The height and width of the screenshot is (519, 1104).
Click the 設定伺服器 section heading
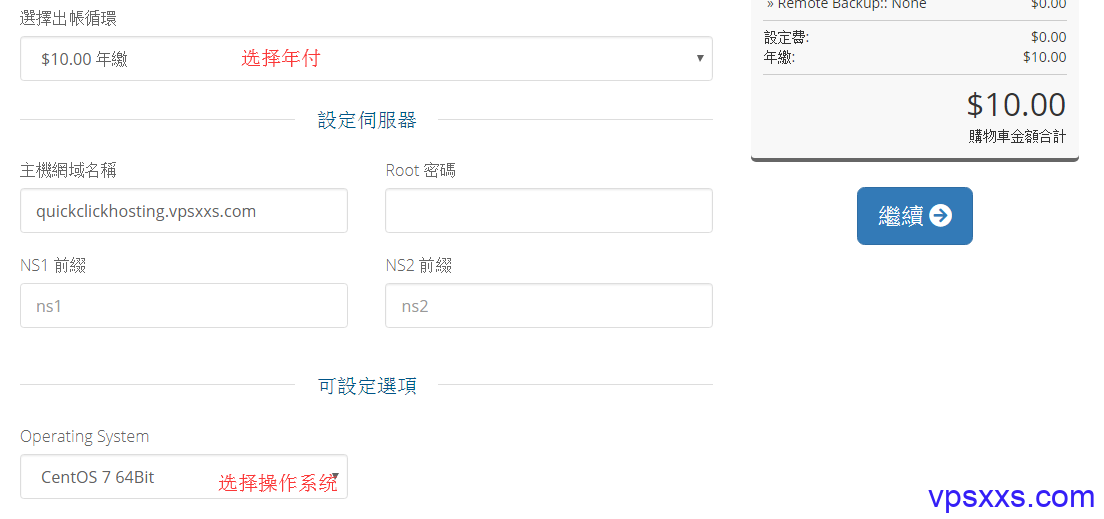coord(367,120)
